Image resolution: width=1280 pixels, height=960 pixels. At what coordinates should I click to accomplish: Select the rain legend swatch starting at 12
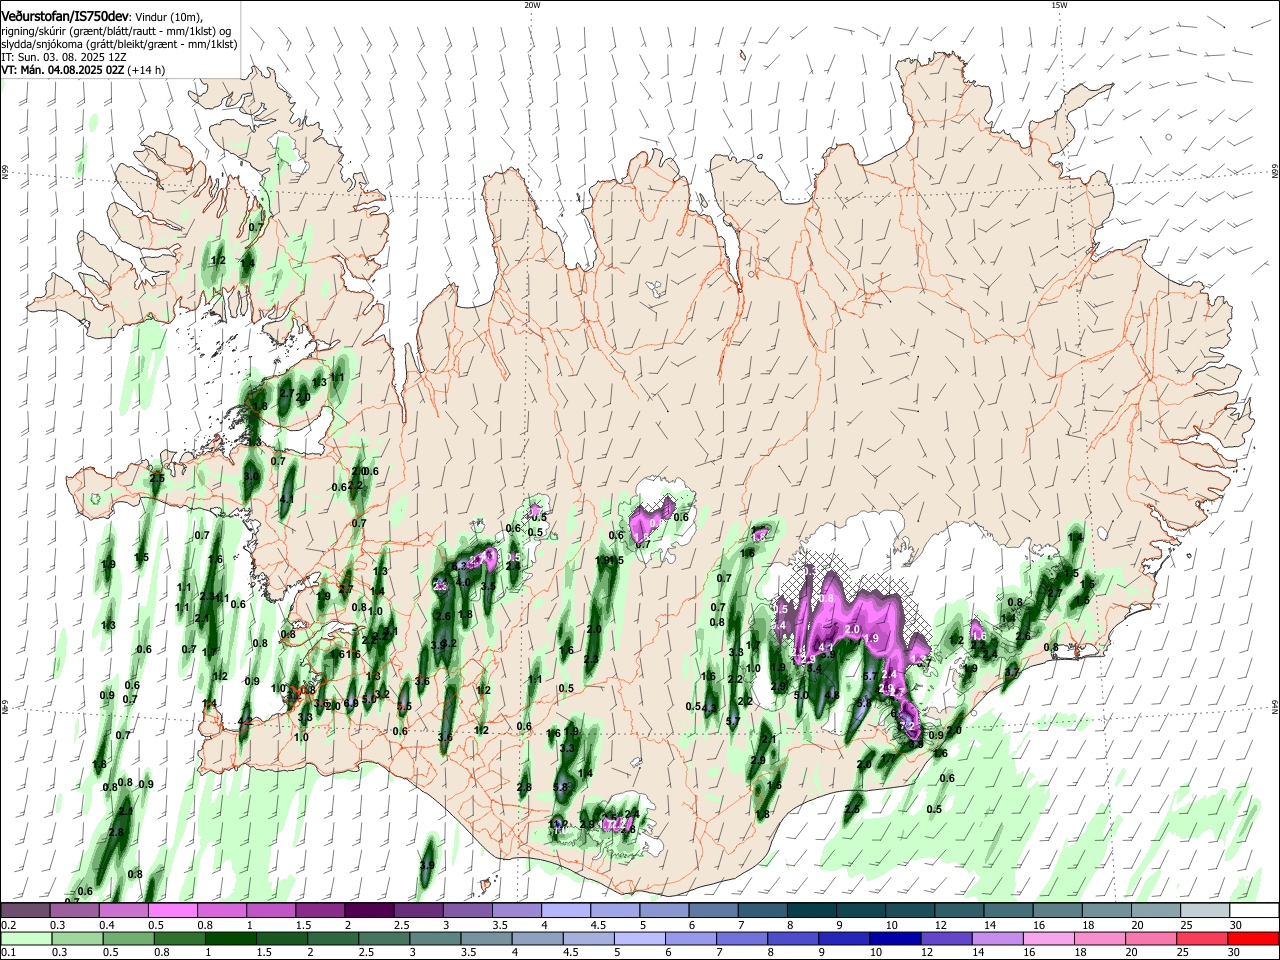(x=947, y=938)
